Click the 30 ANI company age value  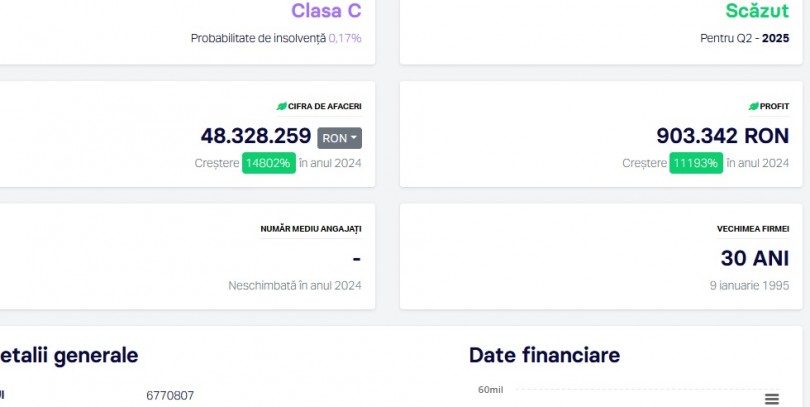pos(755,258)
